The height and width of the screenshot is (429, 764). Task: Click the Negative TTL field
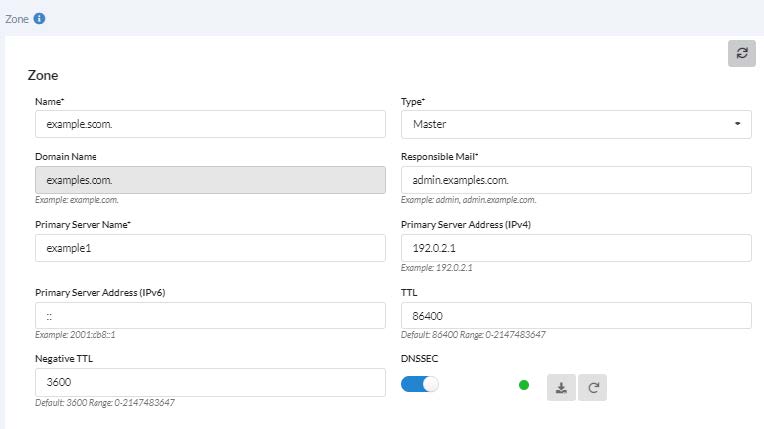point(210,382)
